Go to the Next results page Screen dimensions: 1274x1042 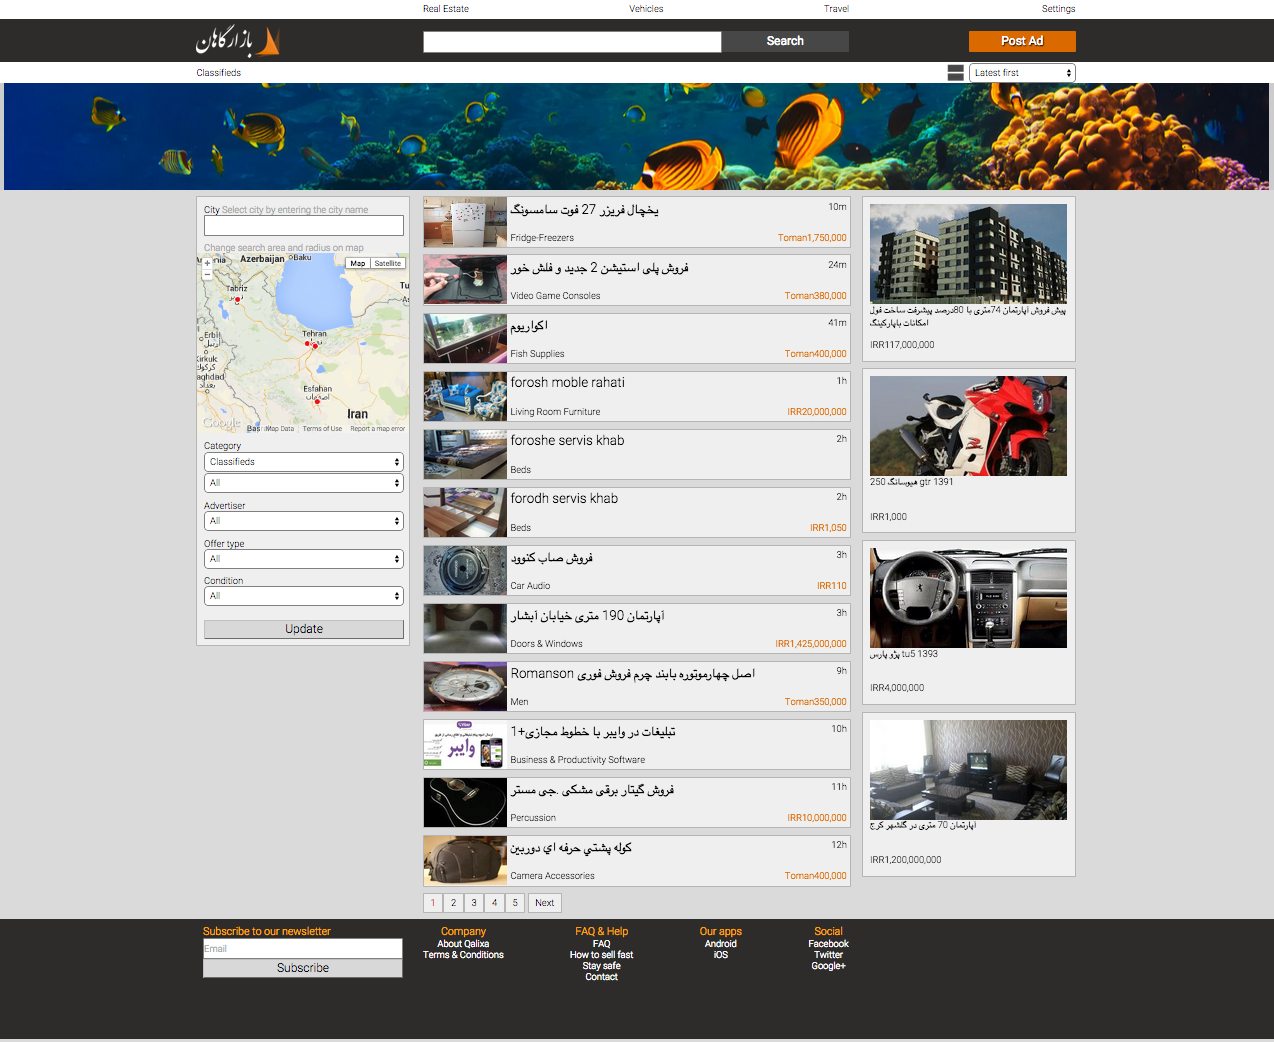544,903
